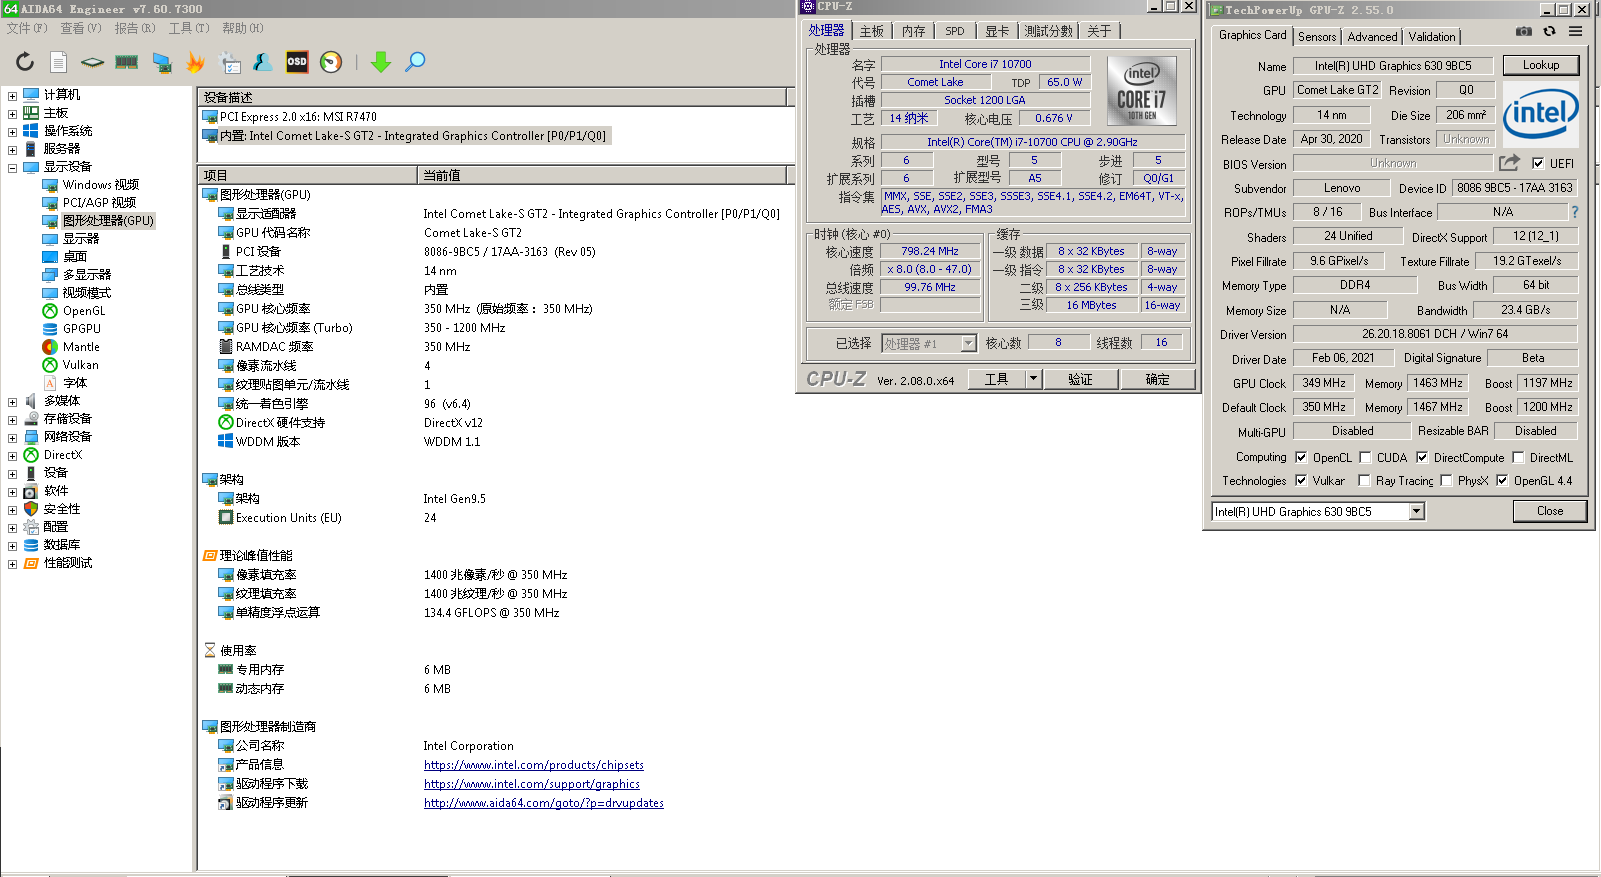Image resolution: width=1601 pixels, height=877 pixels.
Task: Open the 处理器 #1 dropdown in CPU-Z
Action: [968, 343]
